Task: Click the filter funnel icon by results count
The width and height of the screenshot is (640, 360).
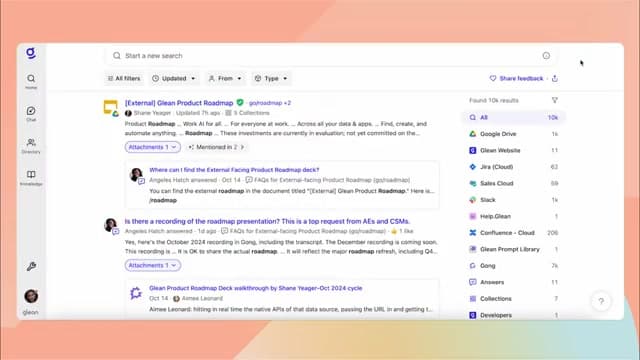Action: (x=554, y=100)
